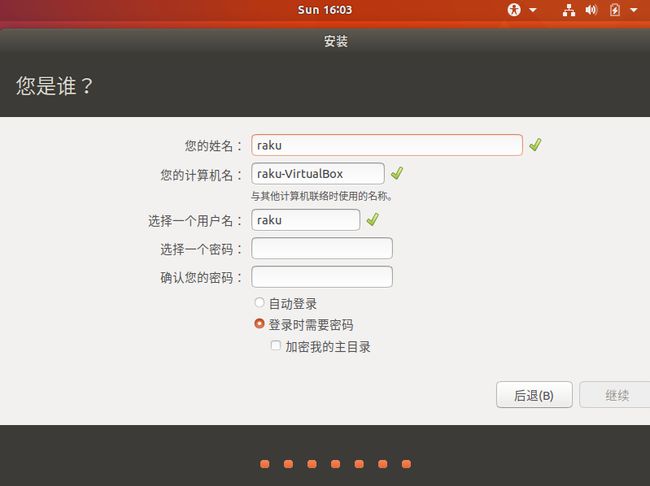The image size is (650, 486).
Task: Click the wired network status icon
Action: [569, 10]
